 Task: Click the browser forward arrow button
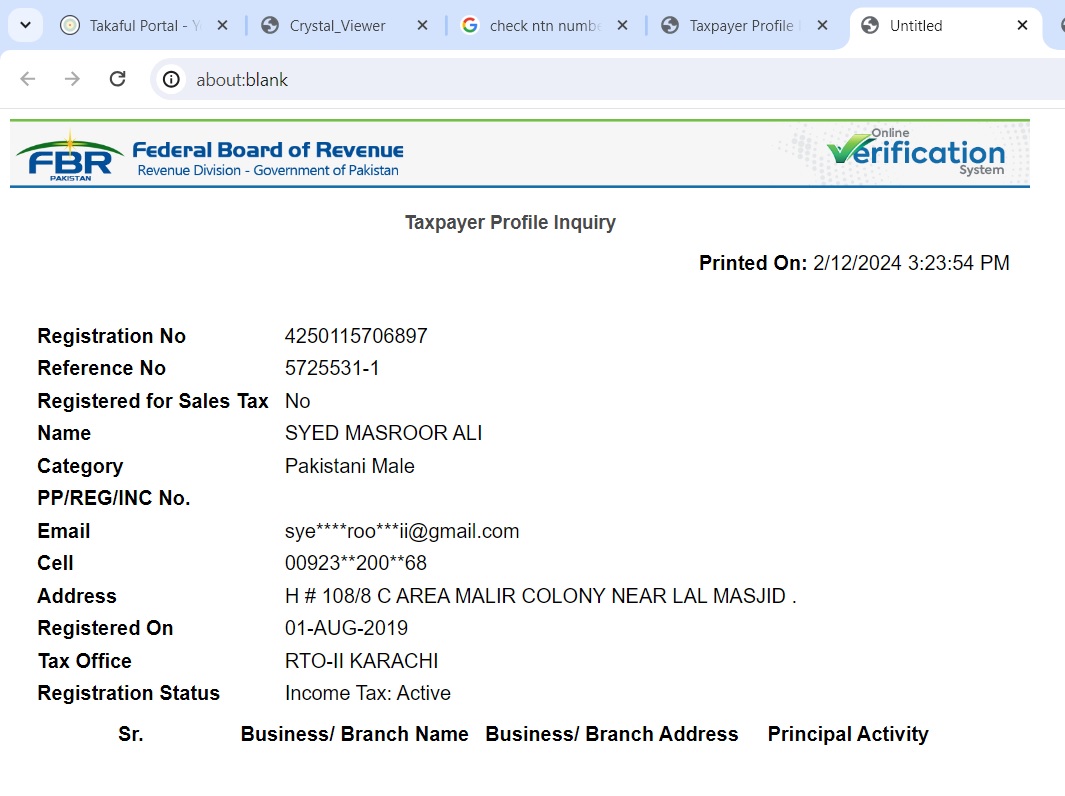point(72,79)
